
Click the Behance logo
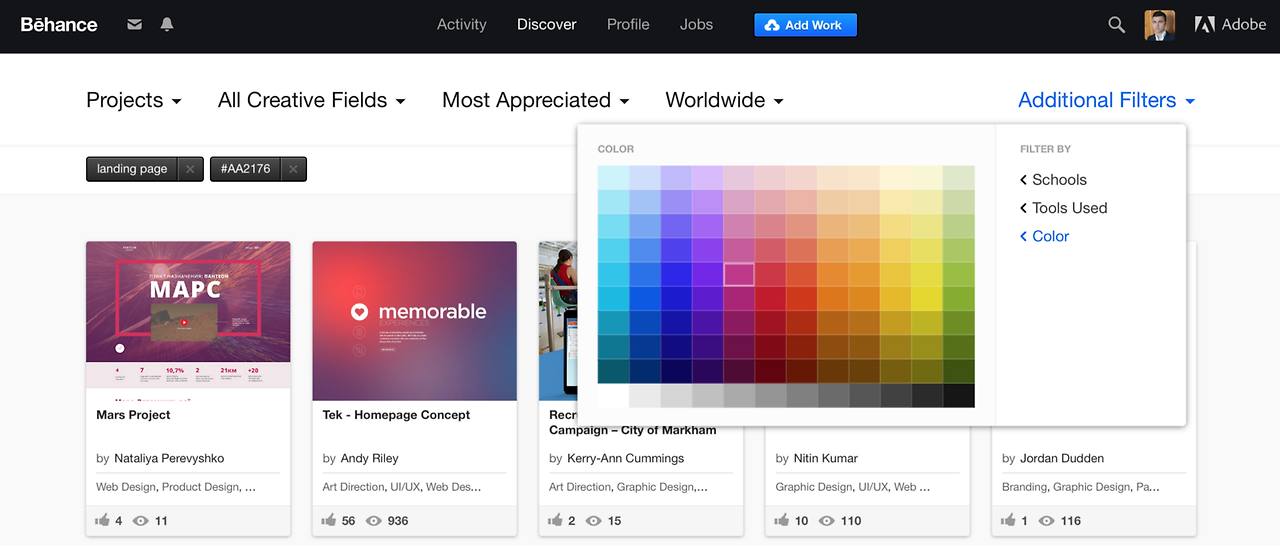[x=59, y=25]
